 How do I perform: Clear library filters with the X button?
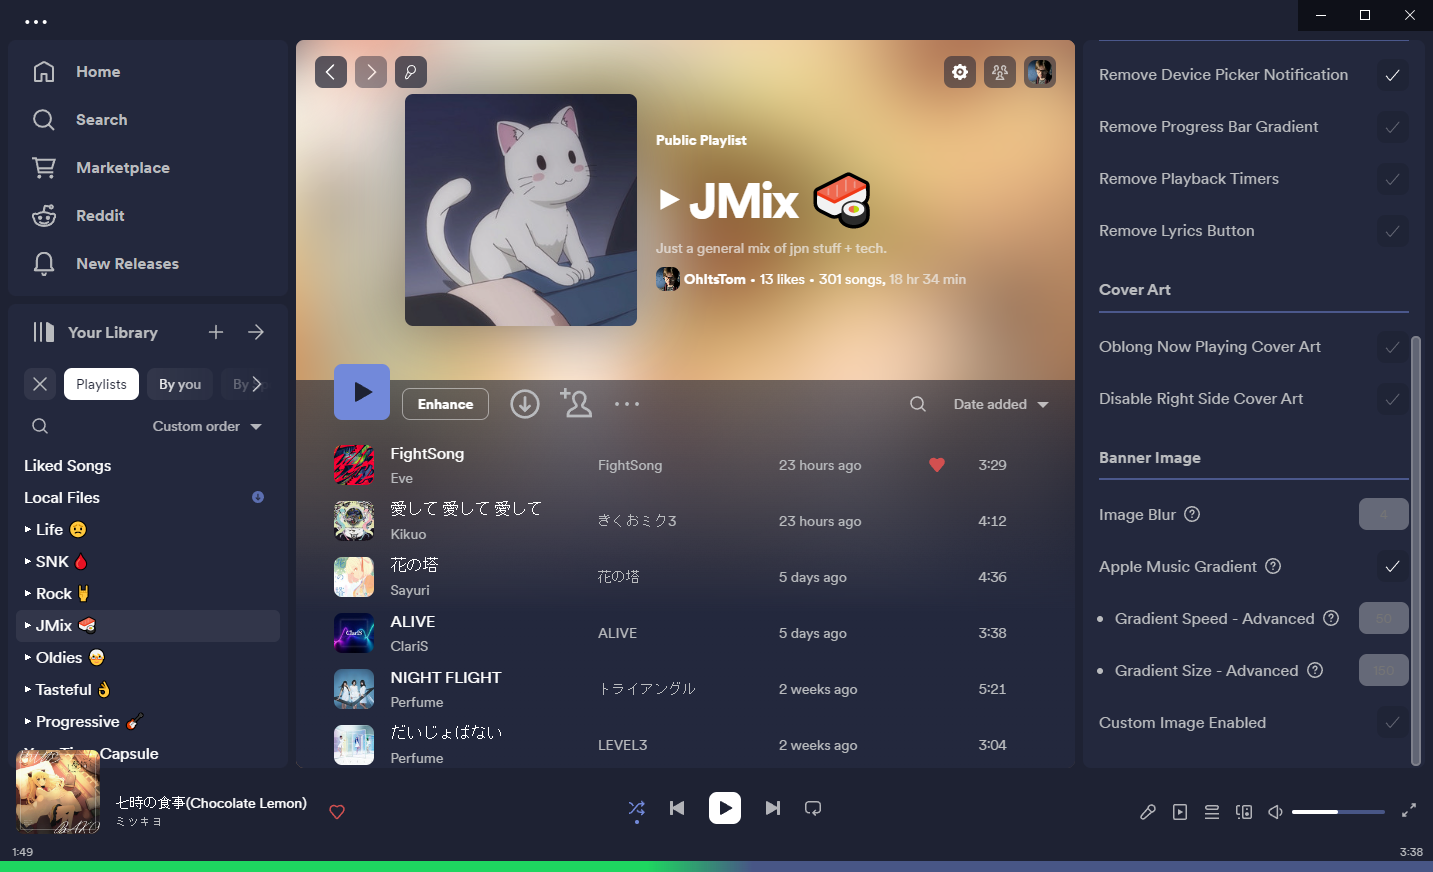coord(40,384)
